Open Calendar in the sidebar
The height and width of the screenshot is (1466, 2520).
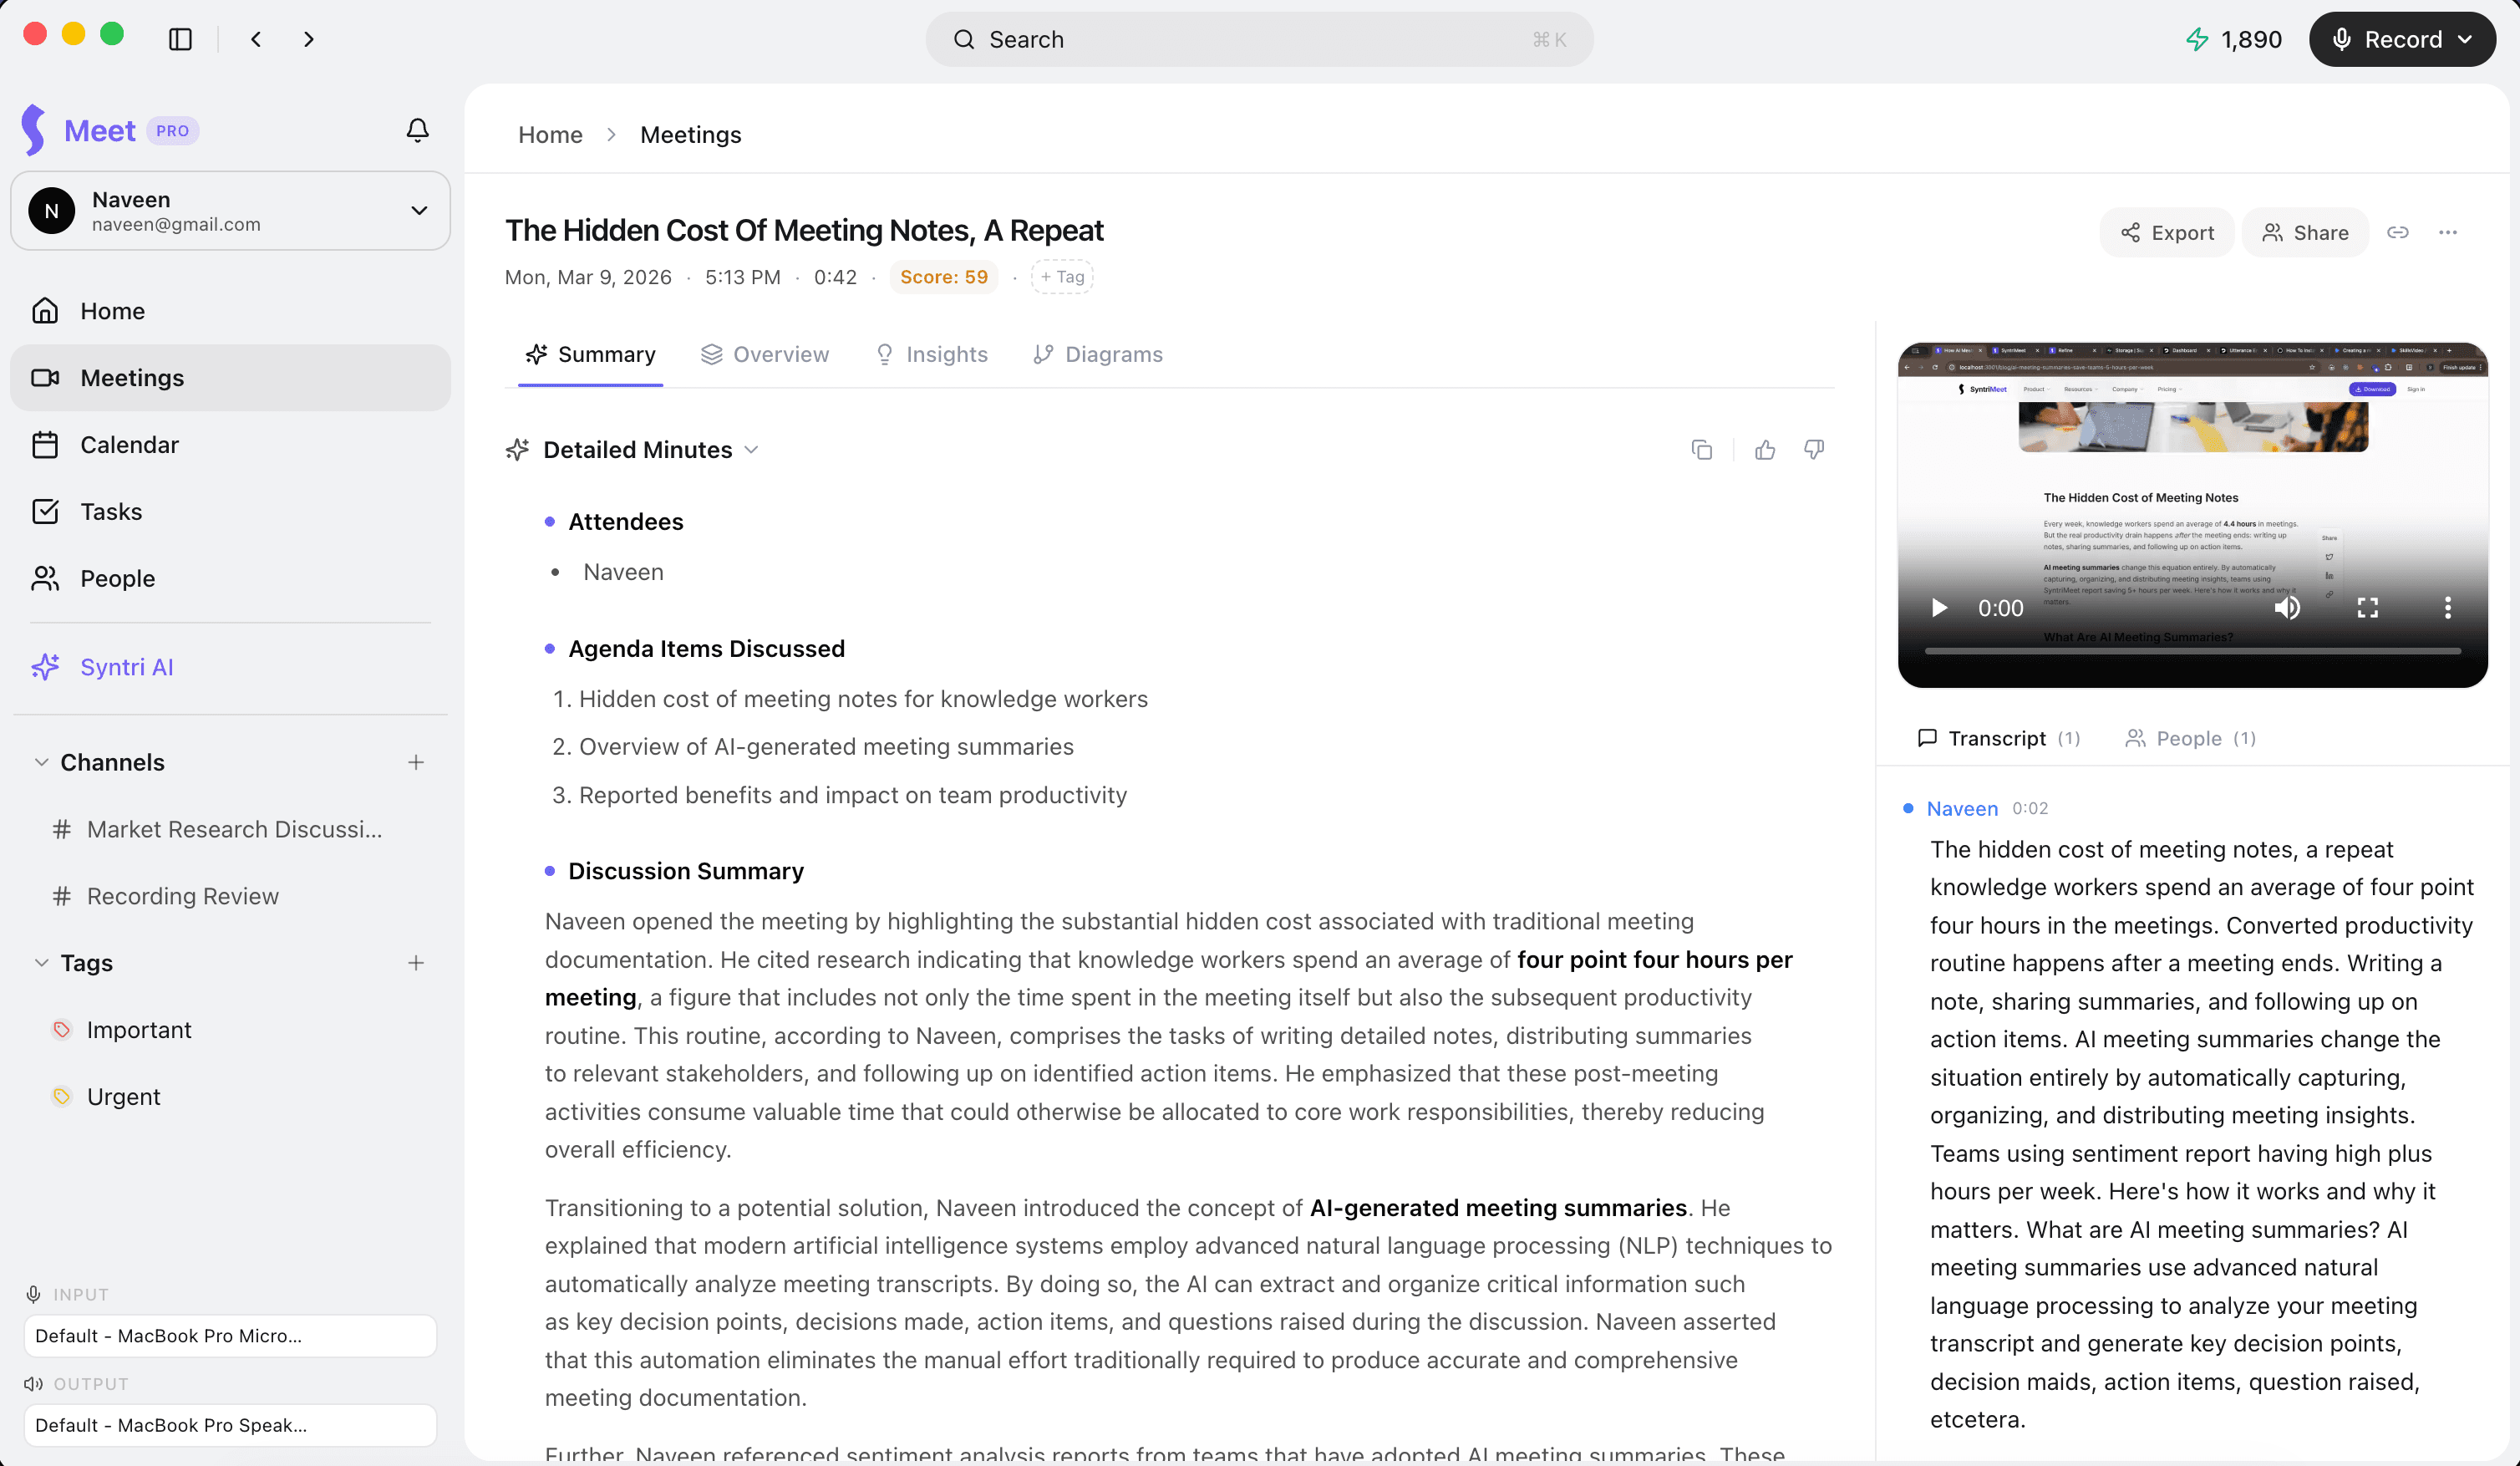tap(230, 445)
